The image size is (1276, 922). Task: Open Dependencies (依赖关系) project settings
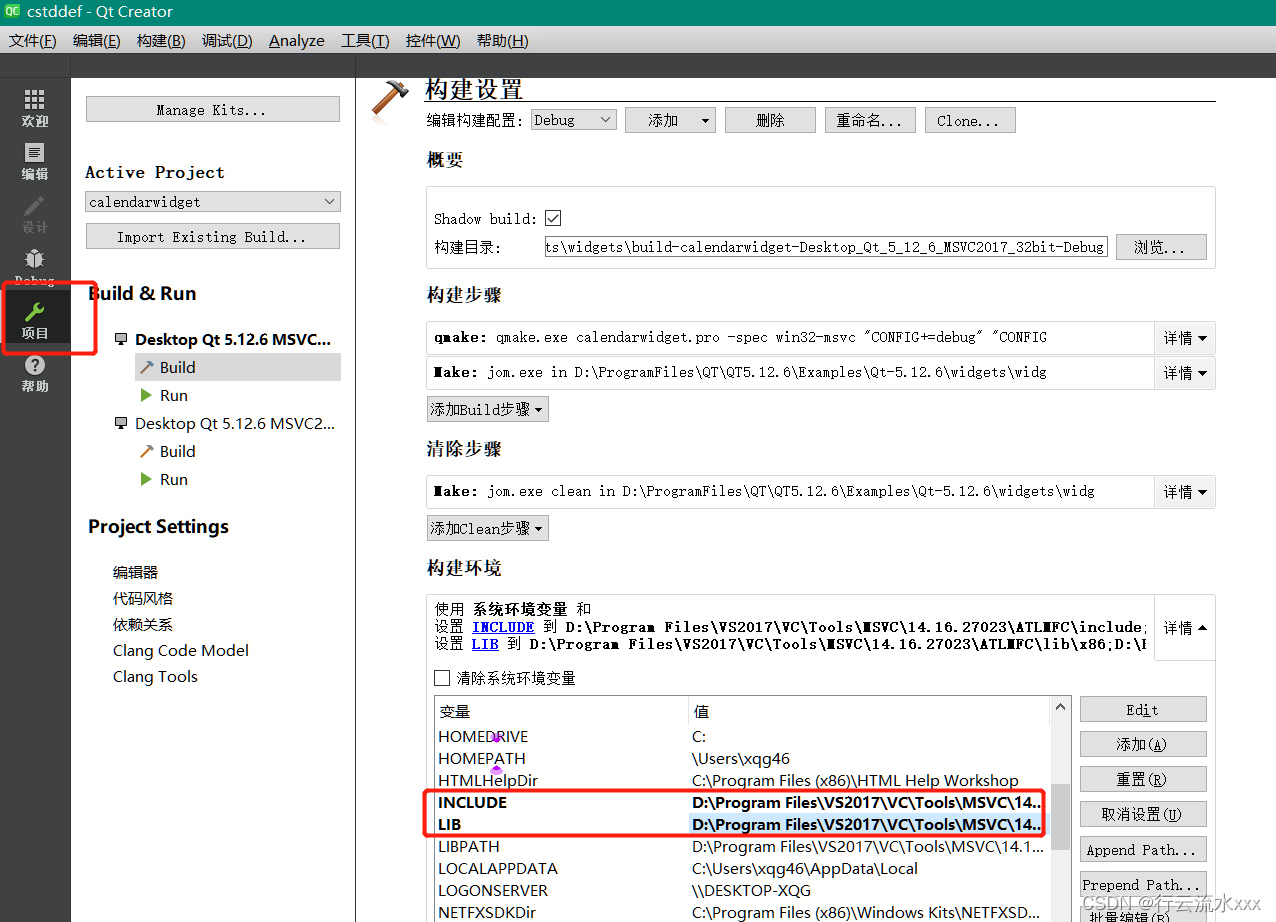[143, 624]
